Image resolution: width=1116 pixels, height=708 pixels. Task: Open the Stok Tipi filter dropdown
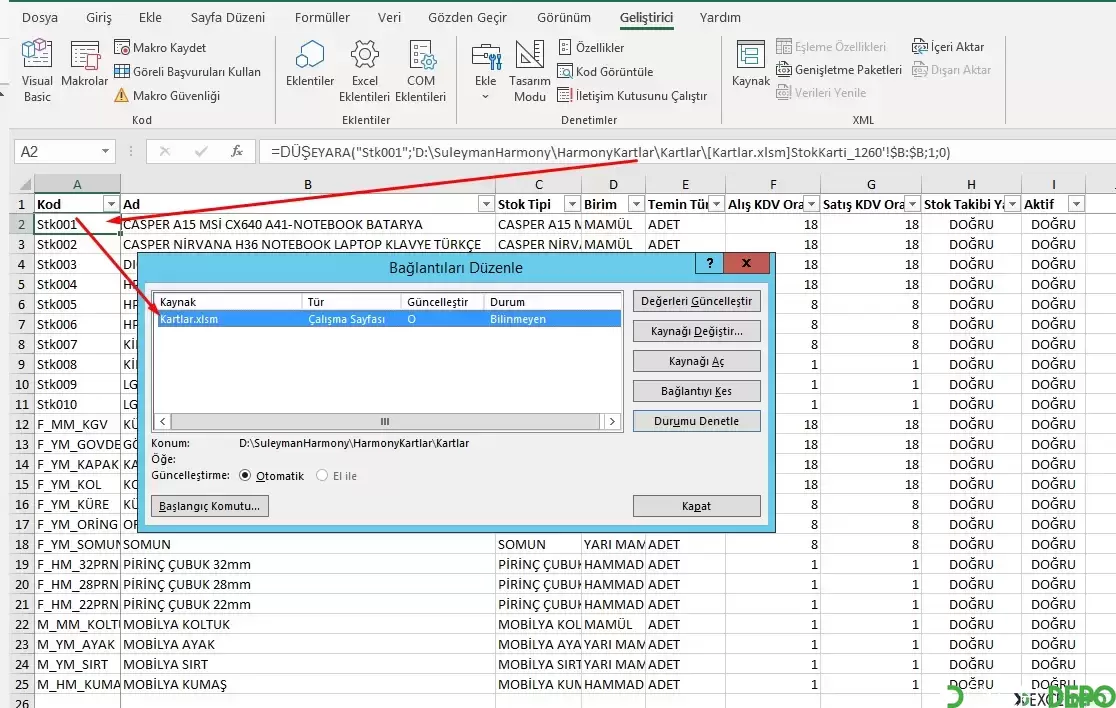pos(572,204)
